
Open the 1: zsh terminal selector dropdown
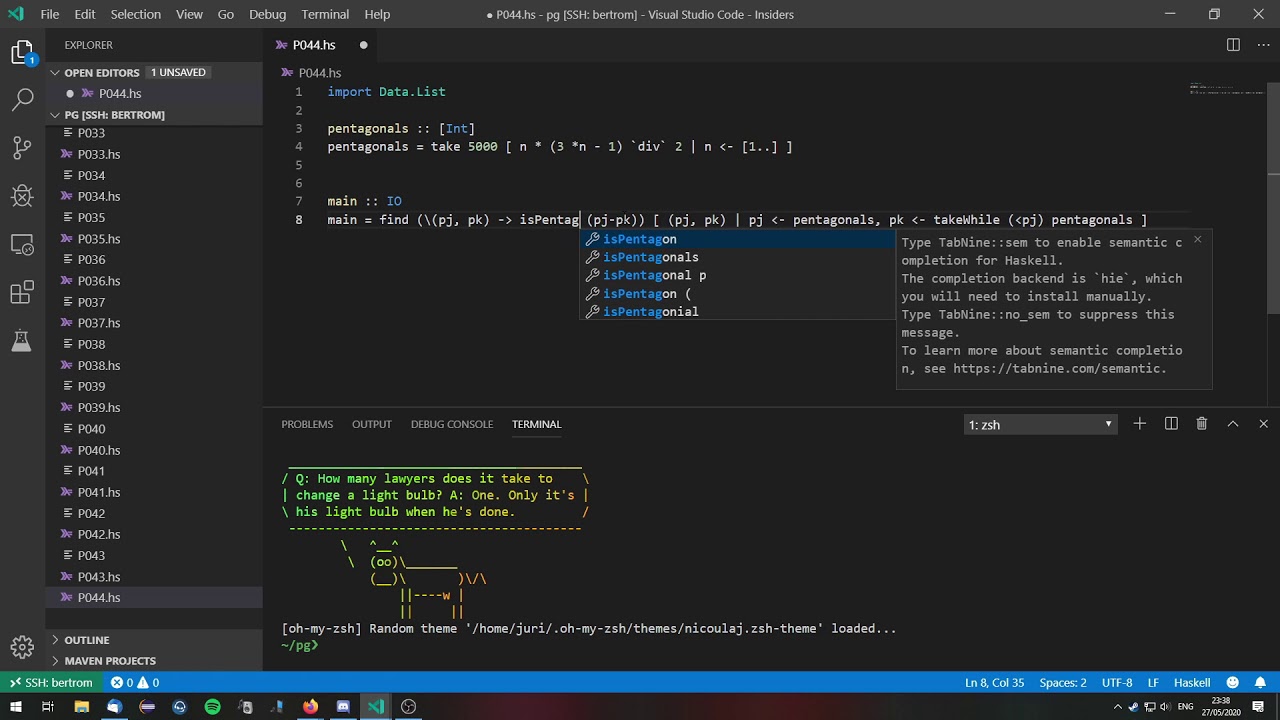1040,425
